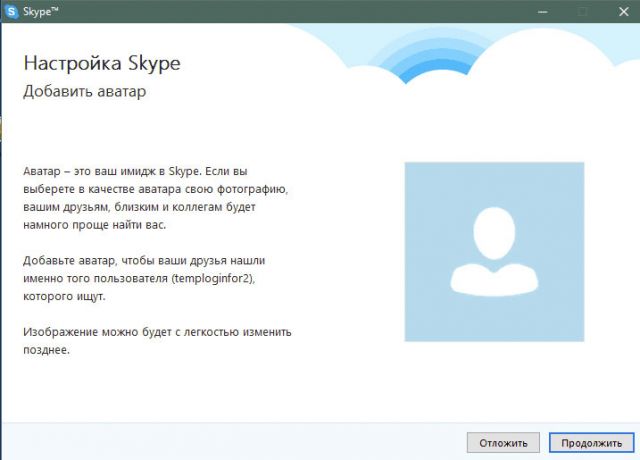640x460 pixels.
Task: Click the Skype™ title bar text
Action: 40,11
